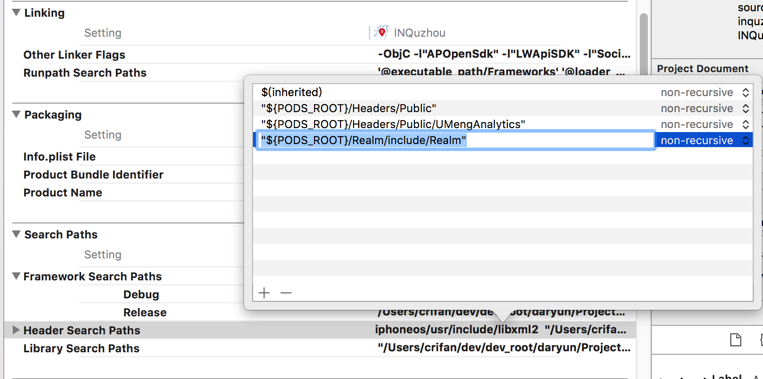Select Header Search Paths setting row
The height and width of the screenshot is (379, 763).
click(320, 330)
